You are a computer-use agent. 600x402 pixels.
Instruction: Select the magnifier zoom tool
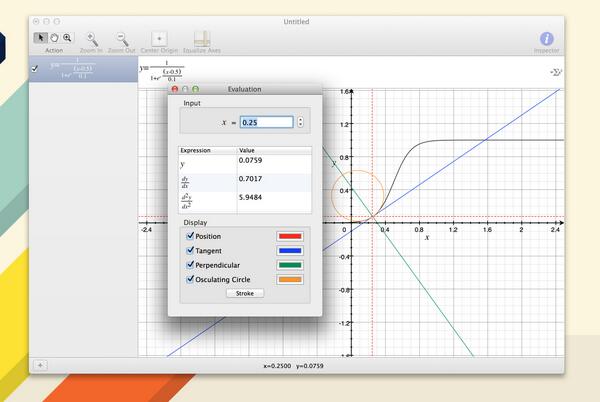67,37
